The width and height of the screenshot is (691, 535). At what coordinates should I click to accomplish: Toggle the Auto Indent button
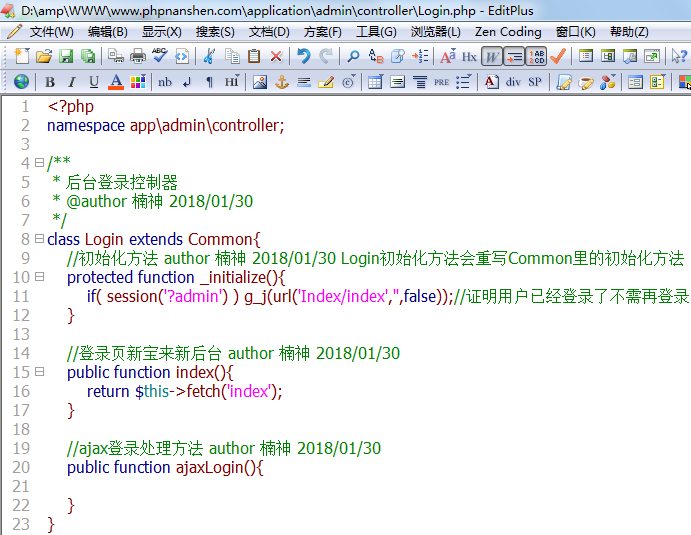point(514,56)
